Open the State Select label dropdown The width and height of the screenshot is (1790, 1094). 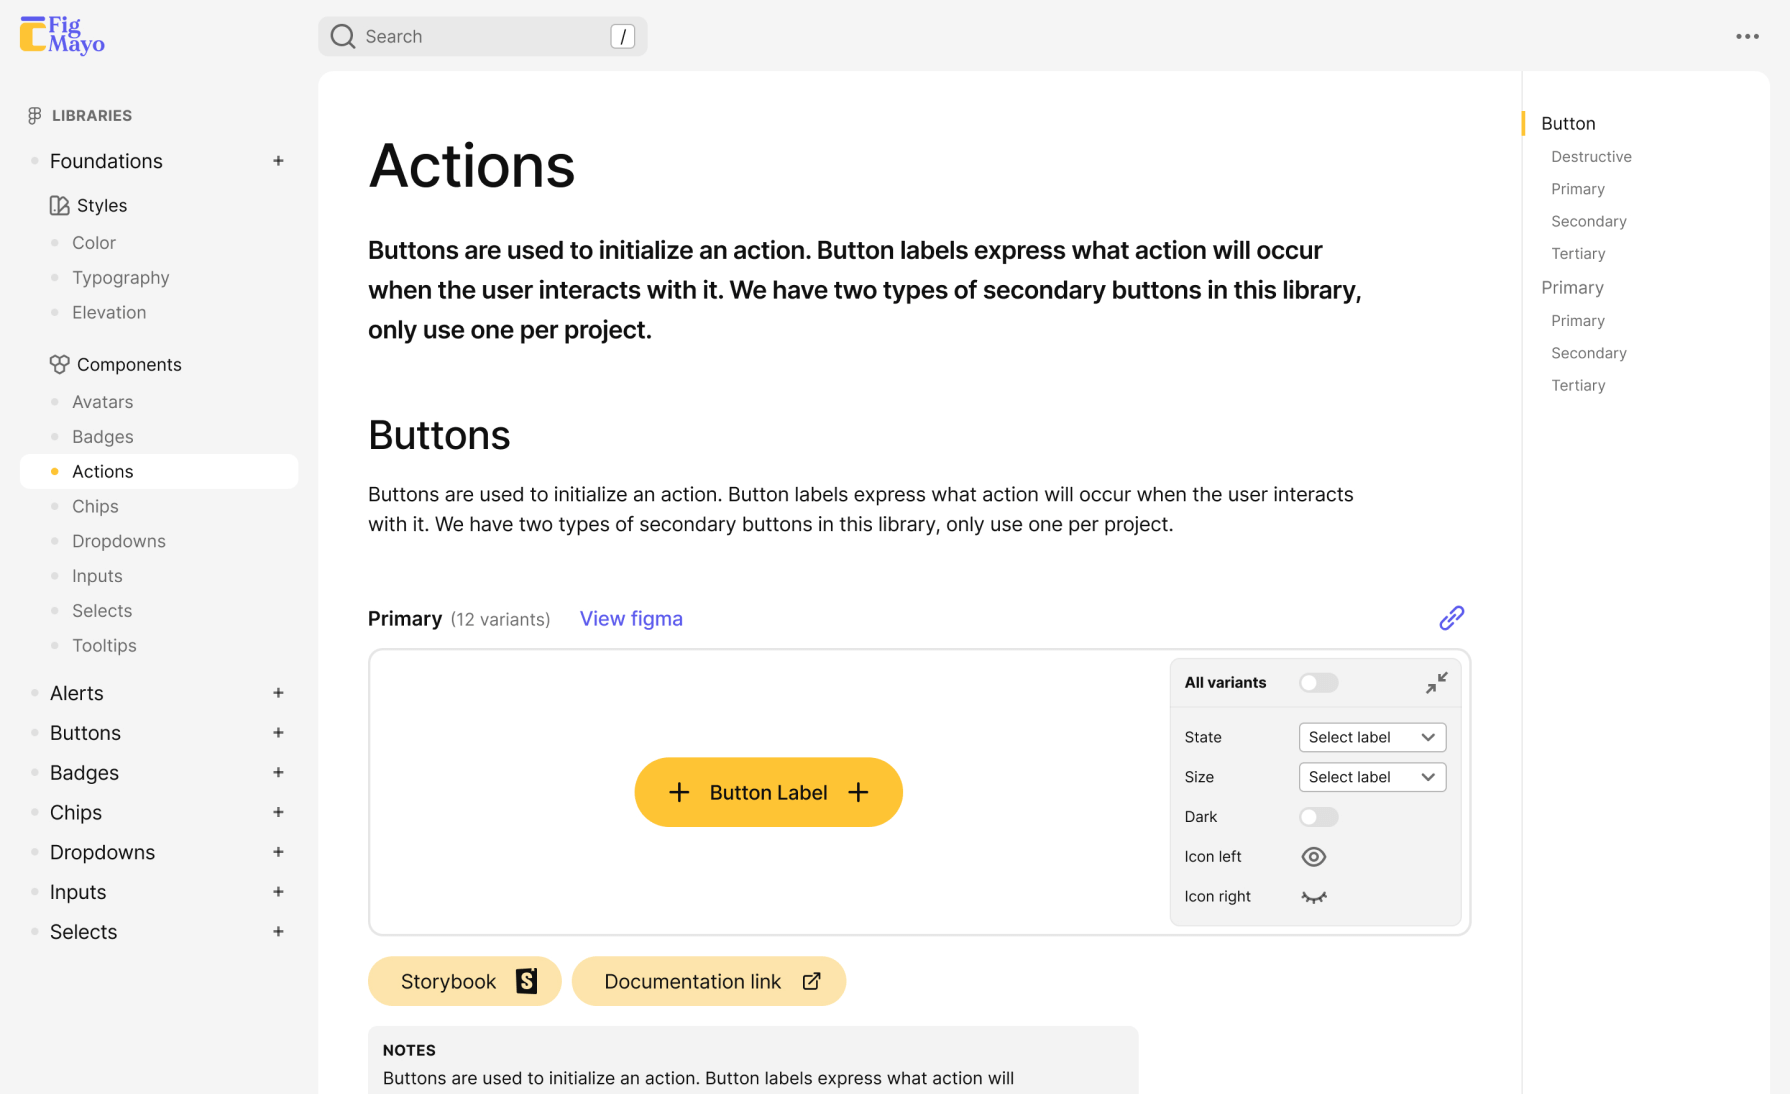point(1371,737)
